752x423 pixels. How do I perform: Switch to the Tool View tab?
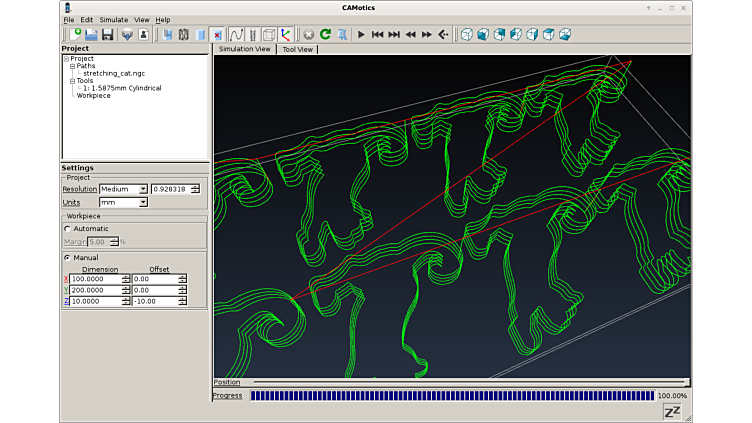pyautogui.click(x=298, y=49)
